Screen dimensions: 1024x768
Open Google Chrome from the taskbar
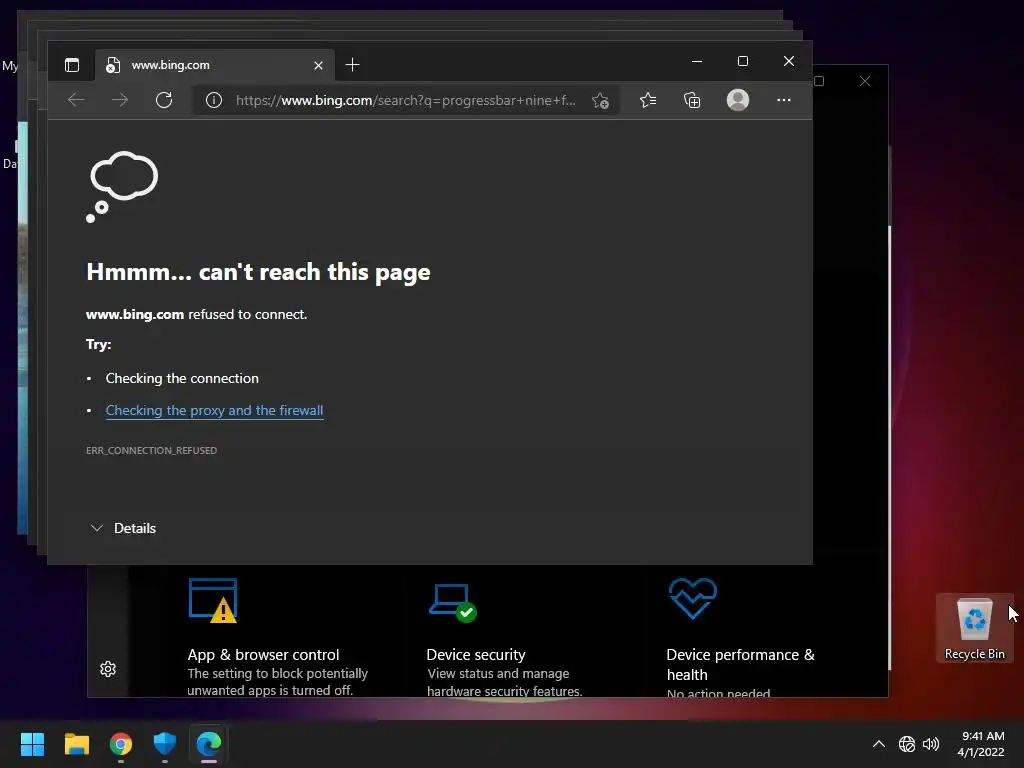click(121, 744)
